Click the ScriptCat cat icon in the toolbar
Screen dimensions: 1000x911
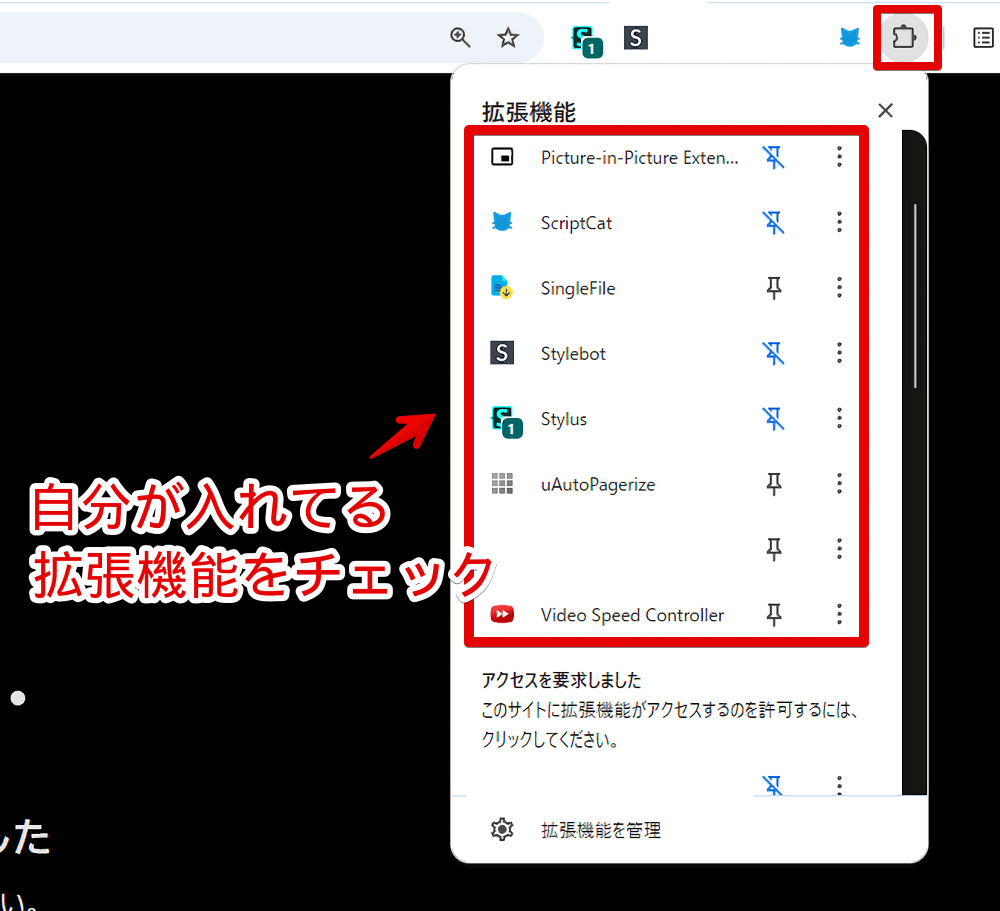click(x=849, y=37)
